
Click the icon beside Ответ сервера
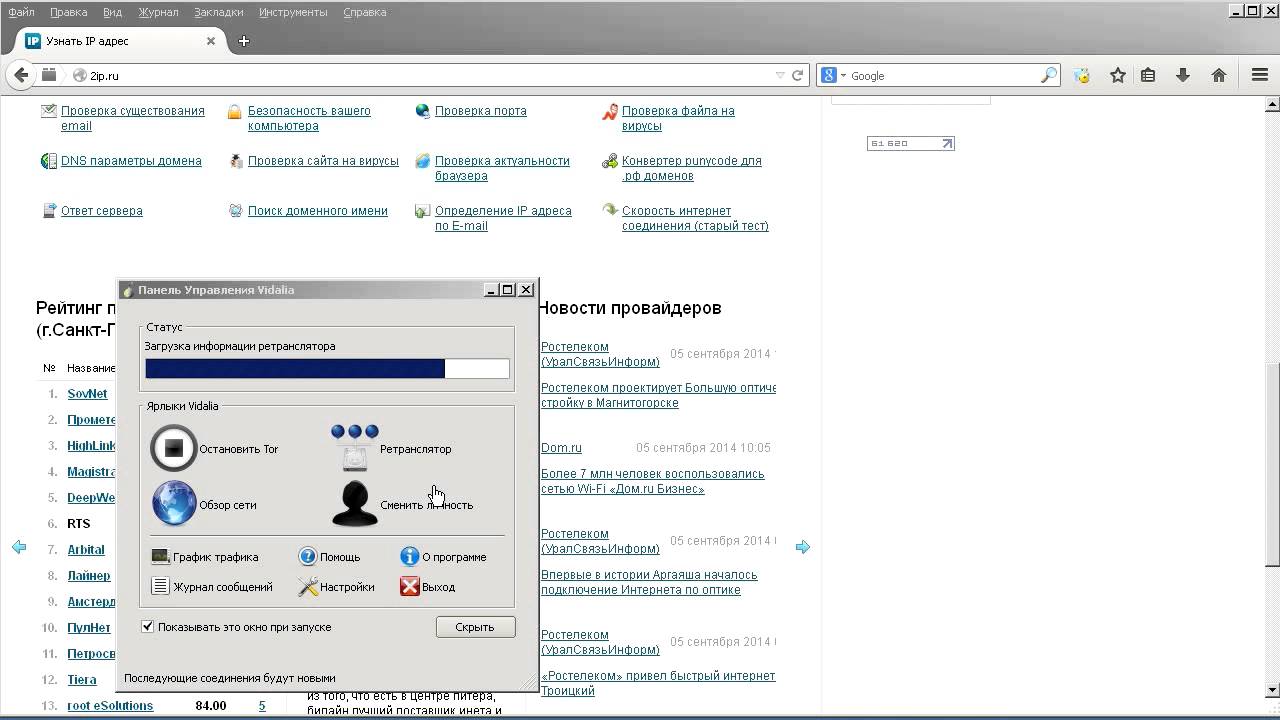pos(49,211)
